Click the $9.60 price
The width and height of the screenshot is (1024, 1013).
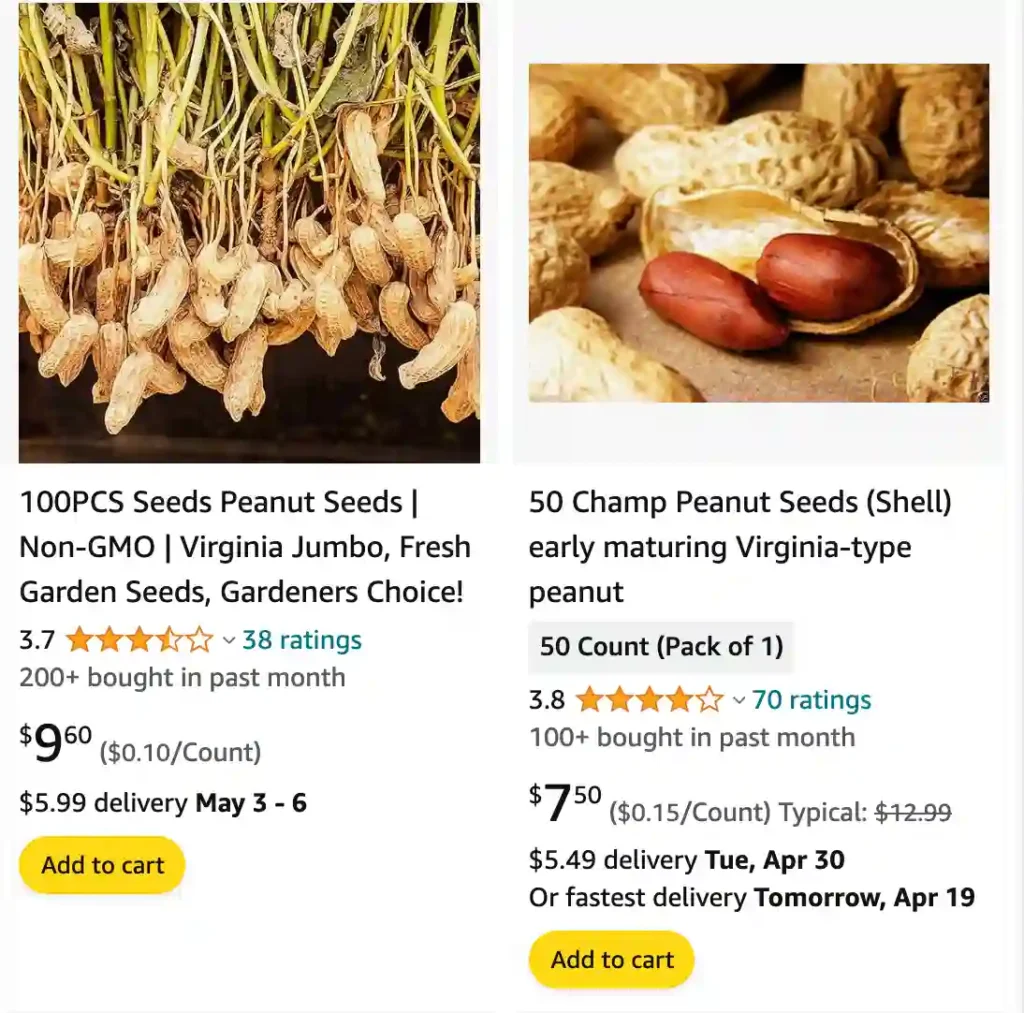coord(56,744)
